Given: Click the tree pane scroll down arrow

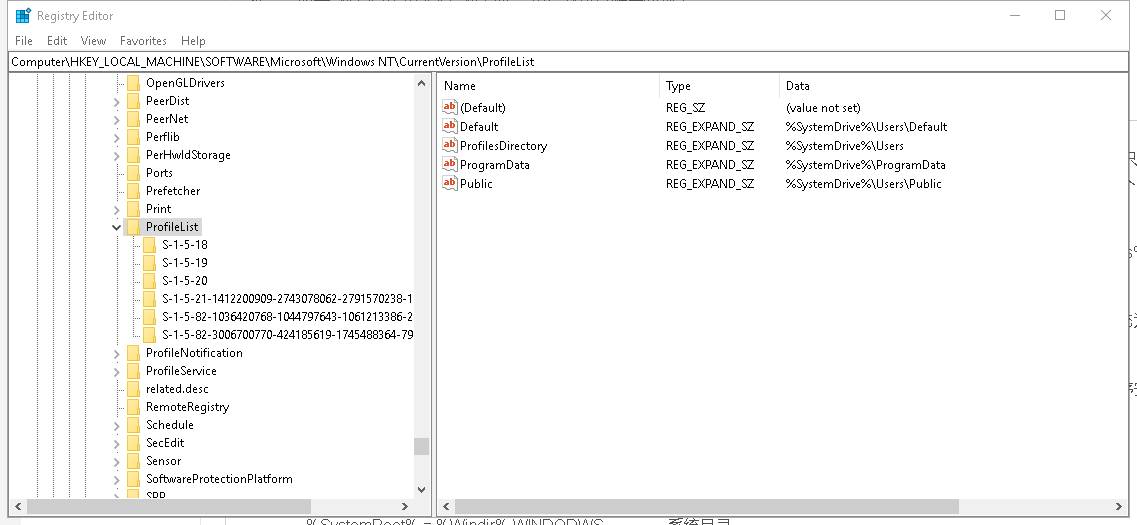Looking at the screenshot, I should (421, 490).
